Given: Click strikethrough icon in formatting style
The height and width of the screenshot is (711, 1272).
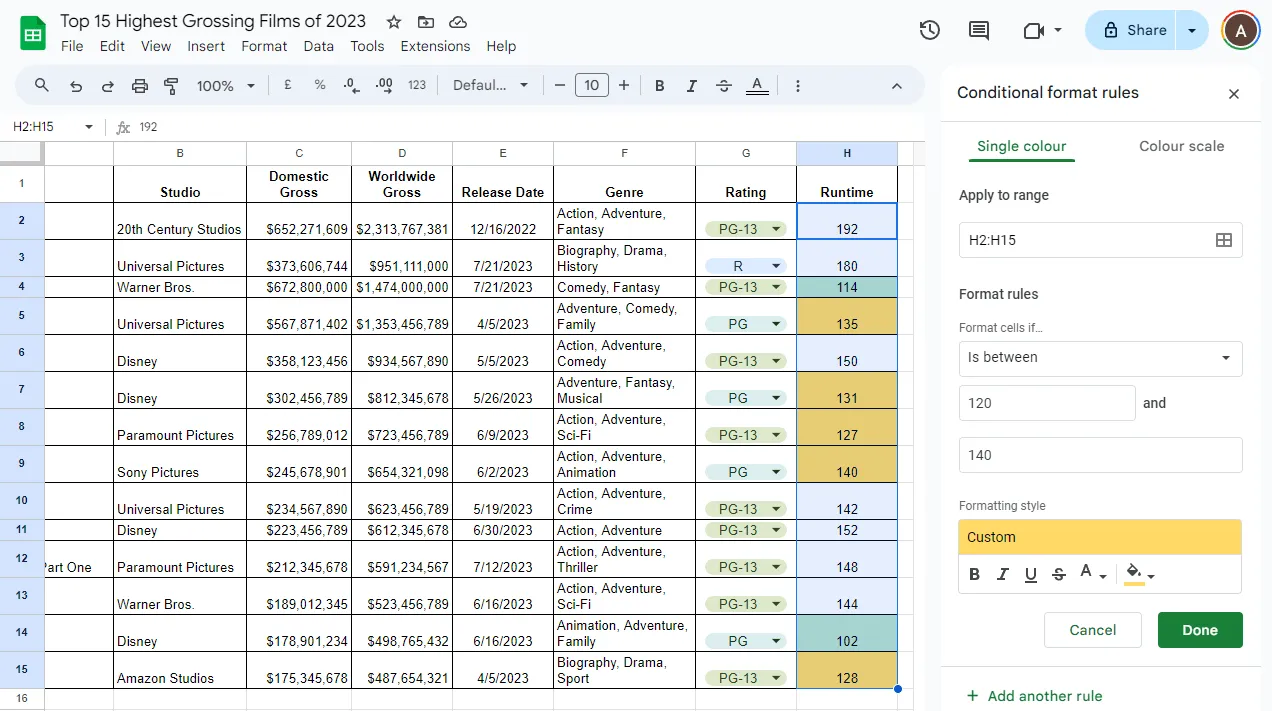Looking at the screenshot, I should click(1059, 574).
